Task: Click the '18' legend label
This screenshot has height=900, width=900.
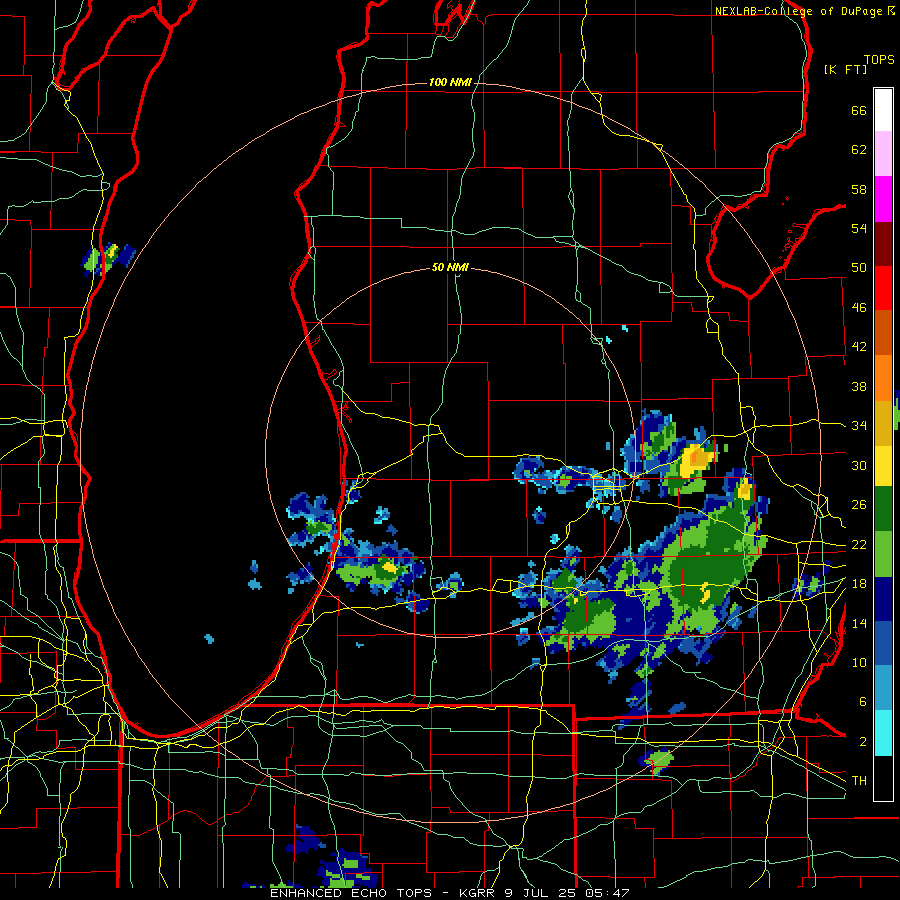Action: point(859,584)
